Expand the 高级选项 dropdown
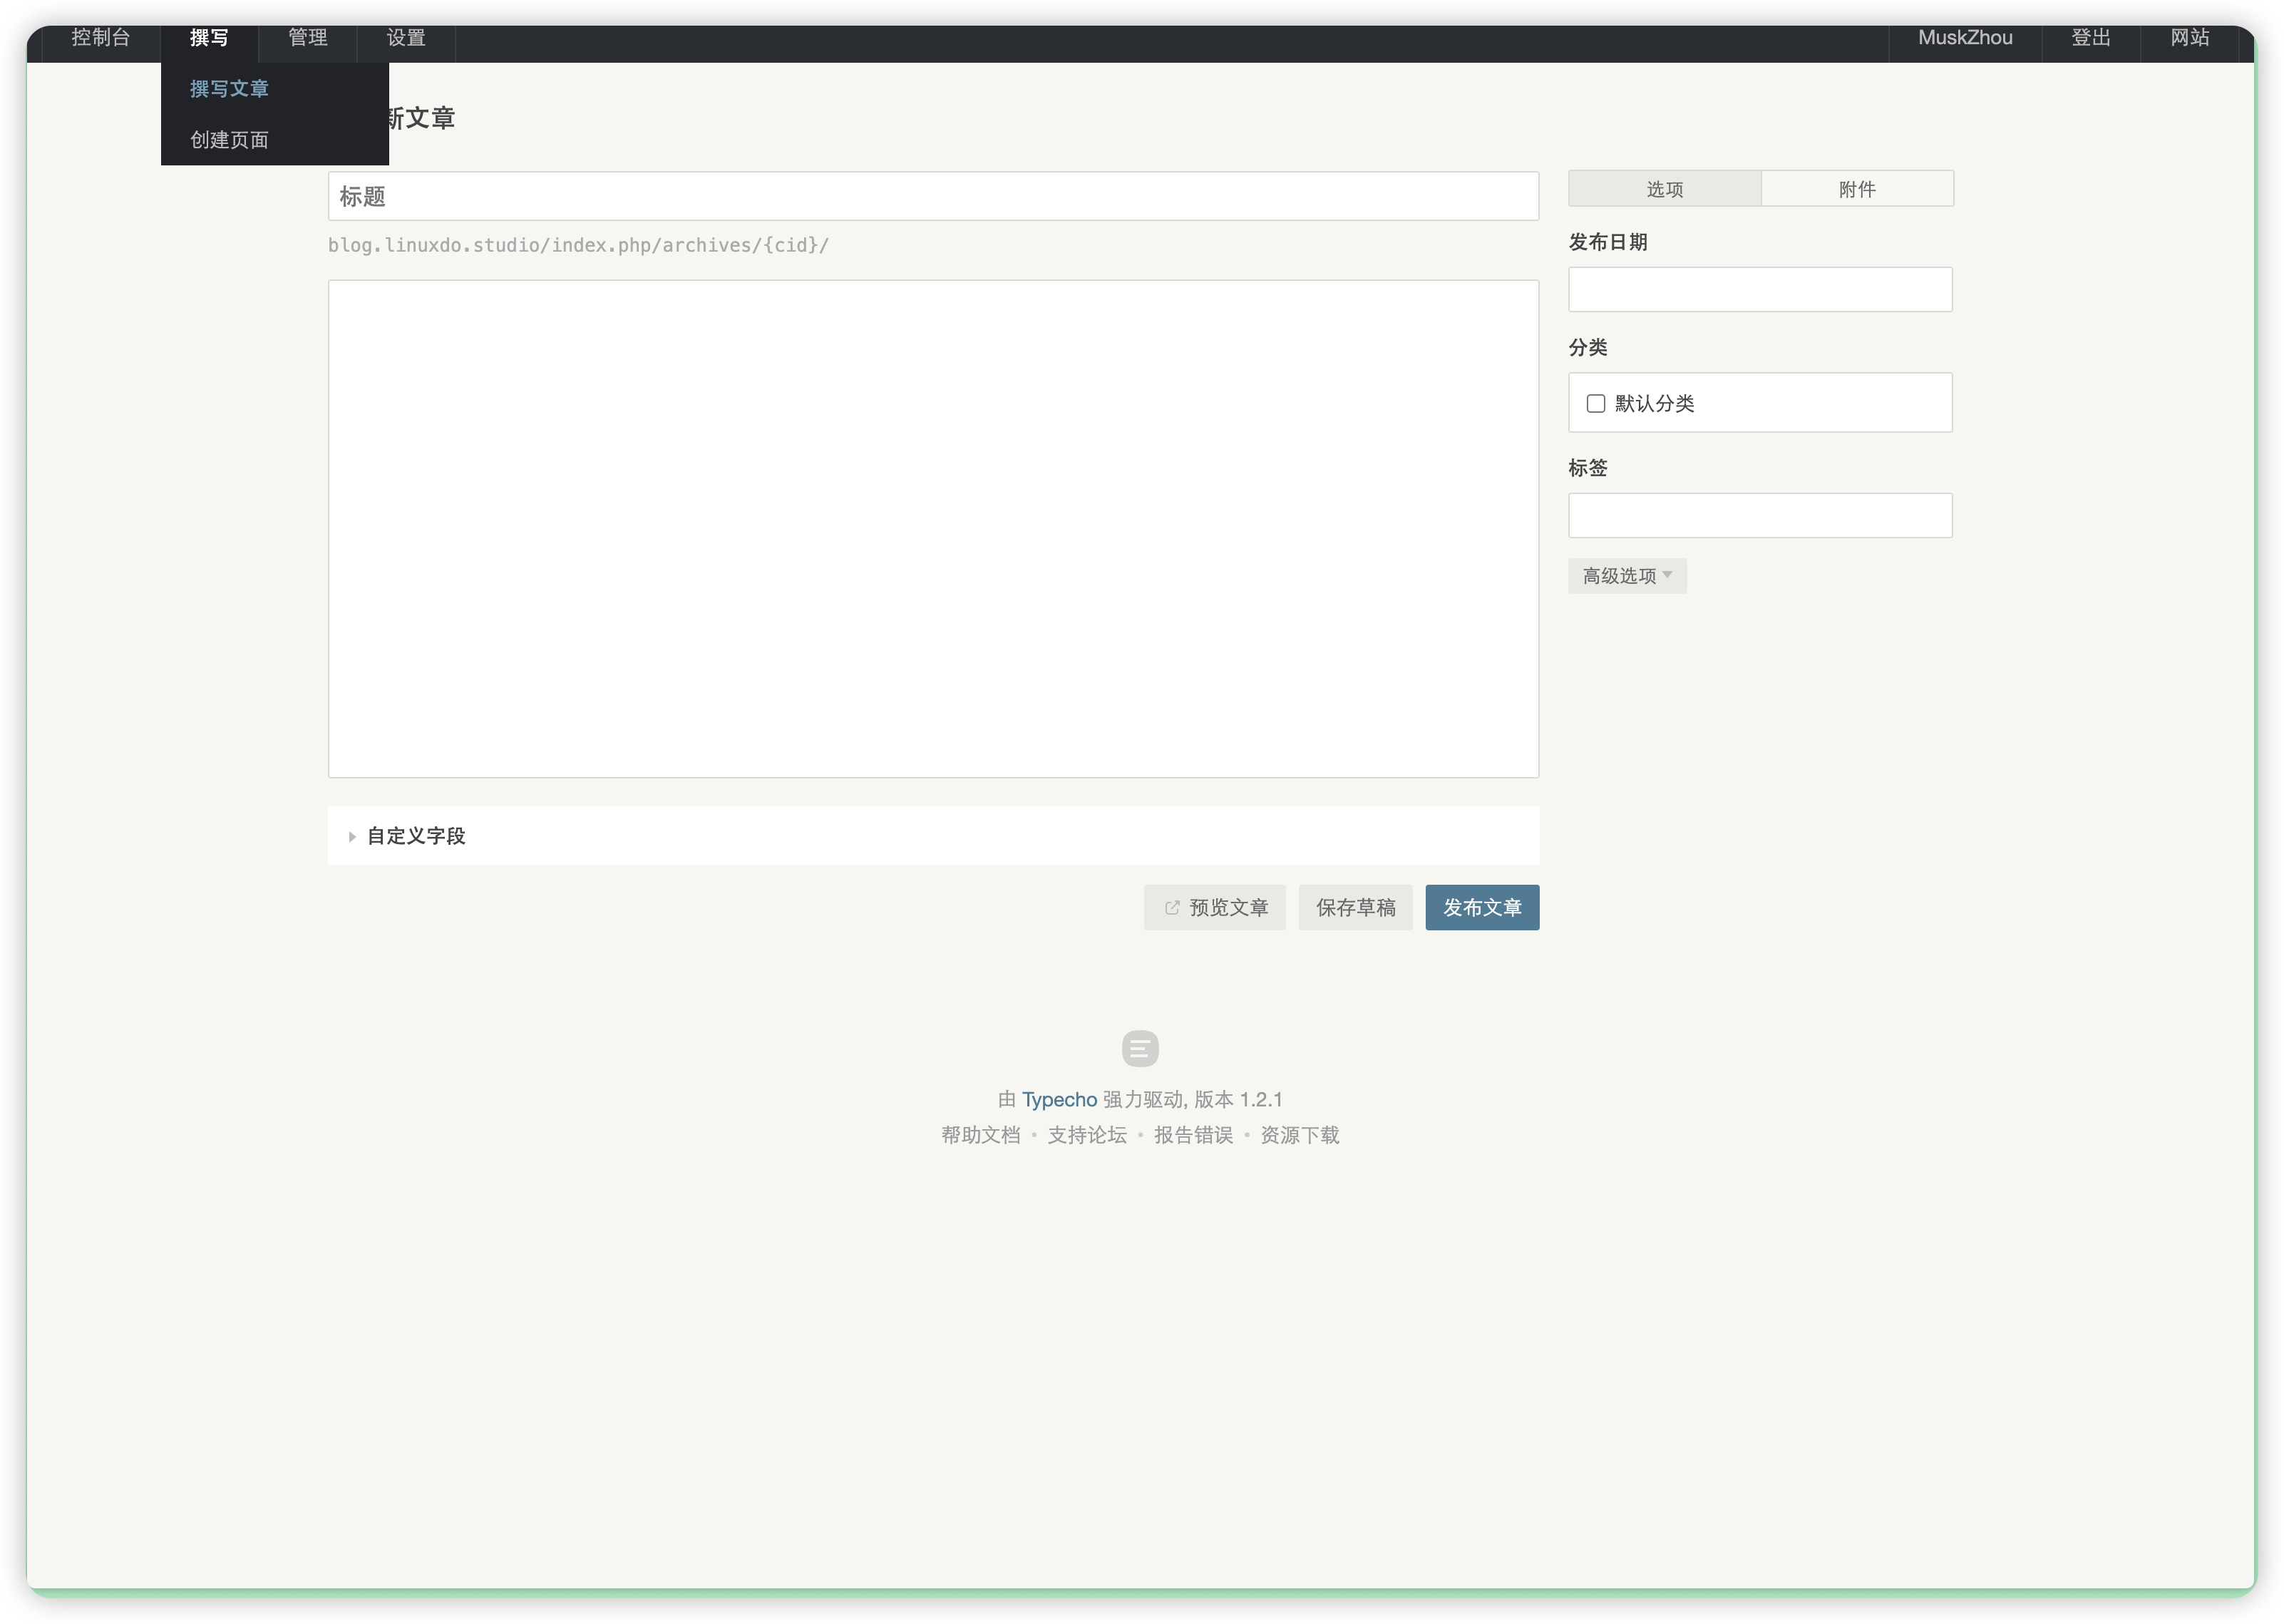The image size is (2284, 1624). point(1627,576)
